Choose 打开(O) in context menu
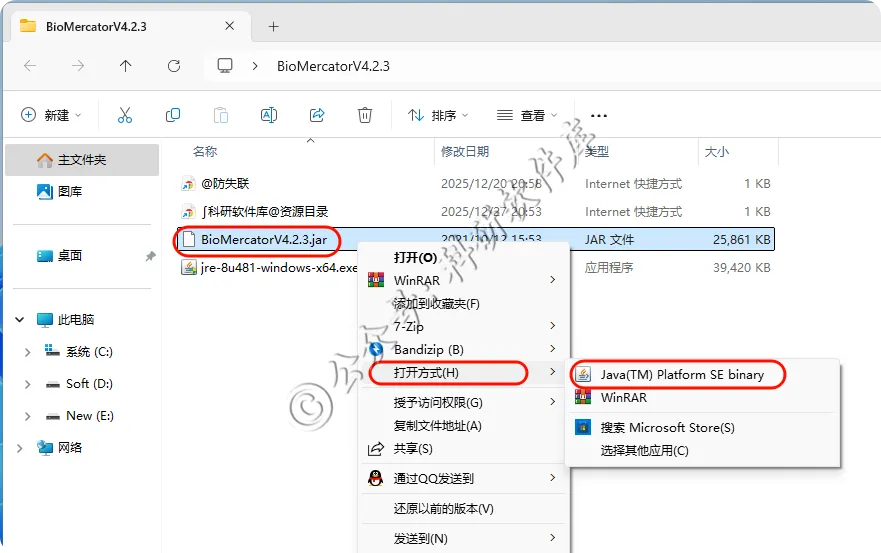881x553 pixels. pyautogui.click(x=464, y=257)
